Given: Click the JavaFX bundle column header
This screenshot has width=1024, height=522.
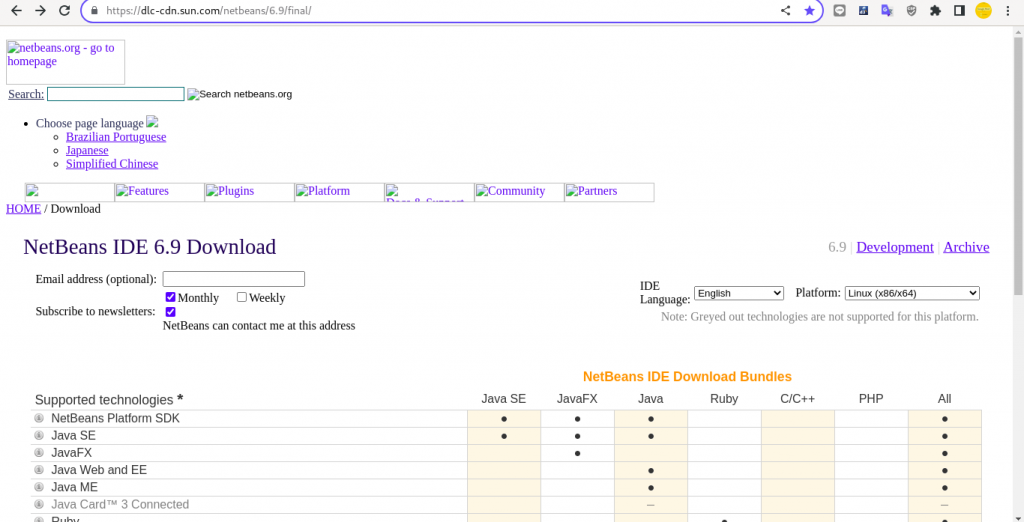Looking at the screenshot, I should pos(577,399).
